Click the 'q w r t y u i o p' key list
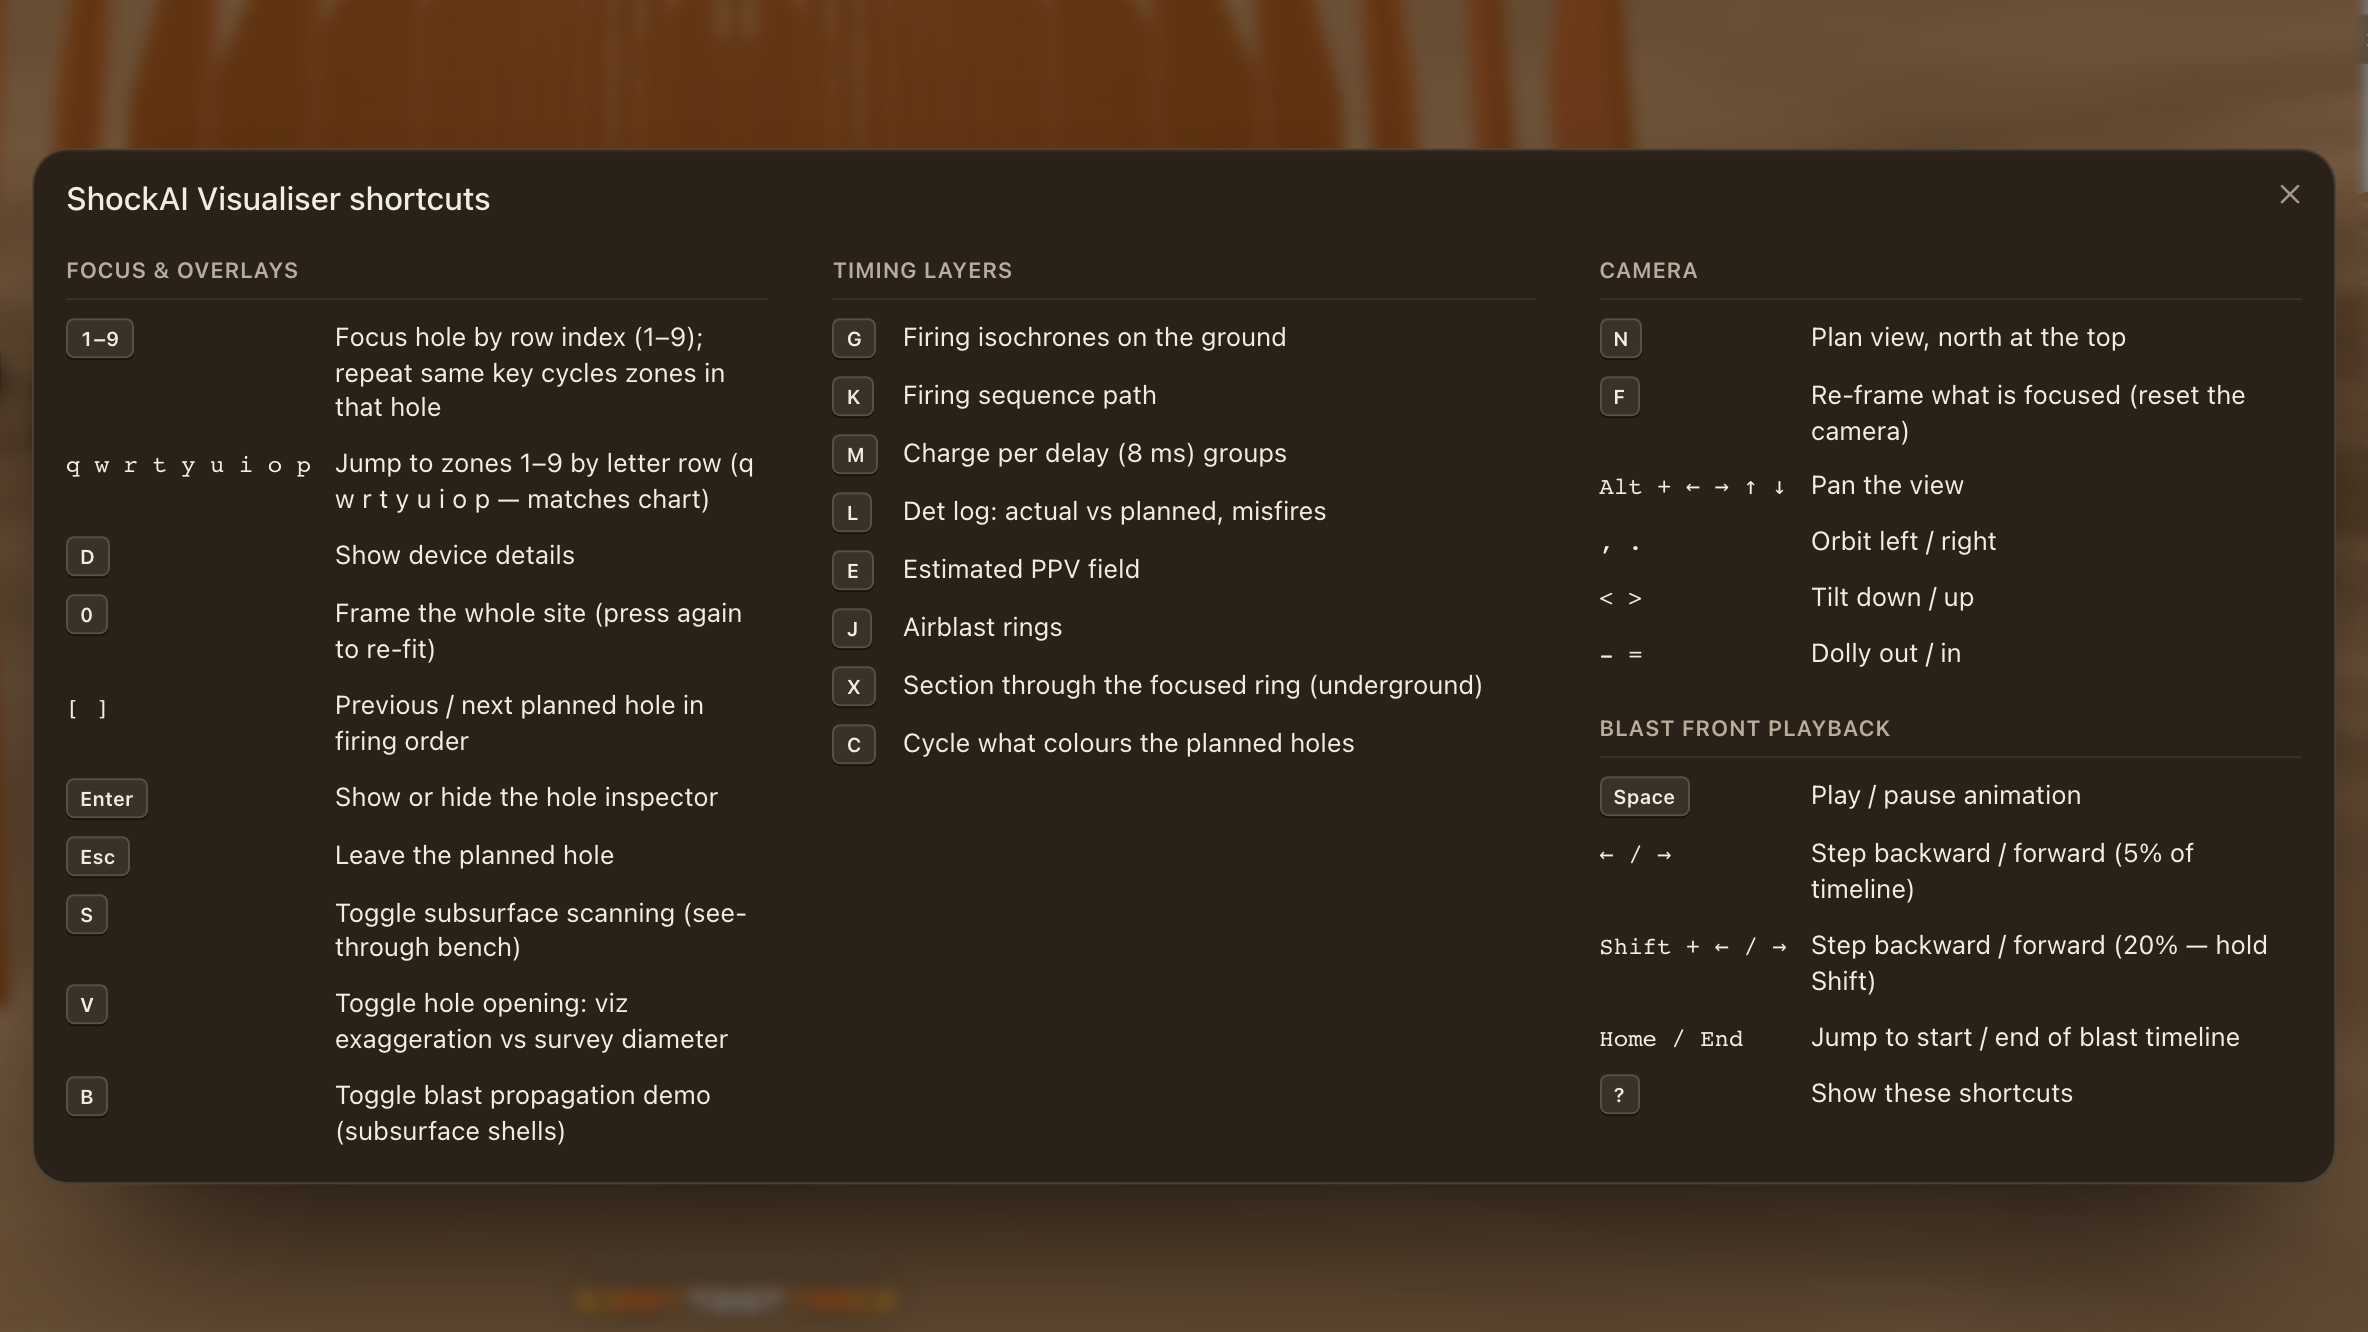Screen dimensions: 2368x1332 pyautogui.click(x=189, y=466)
